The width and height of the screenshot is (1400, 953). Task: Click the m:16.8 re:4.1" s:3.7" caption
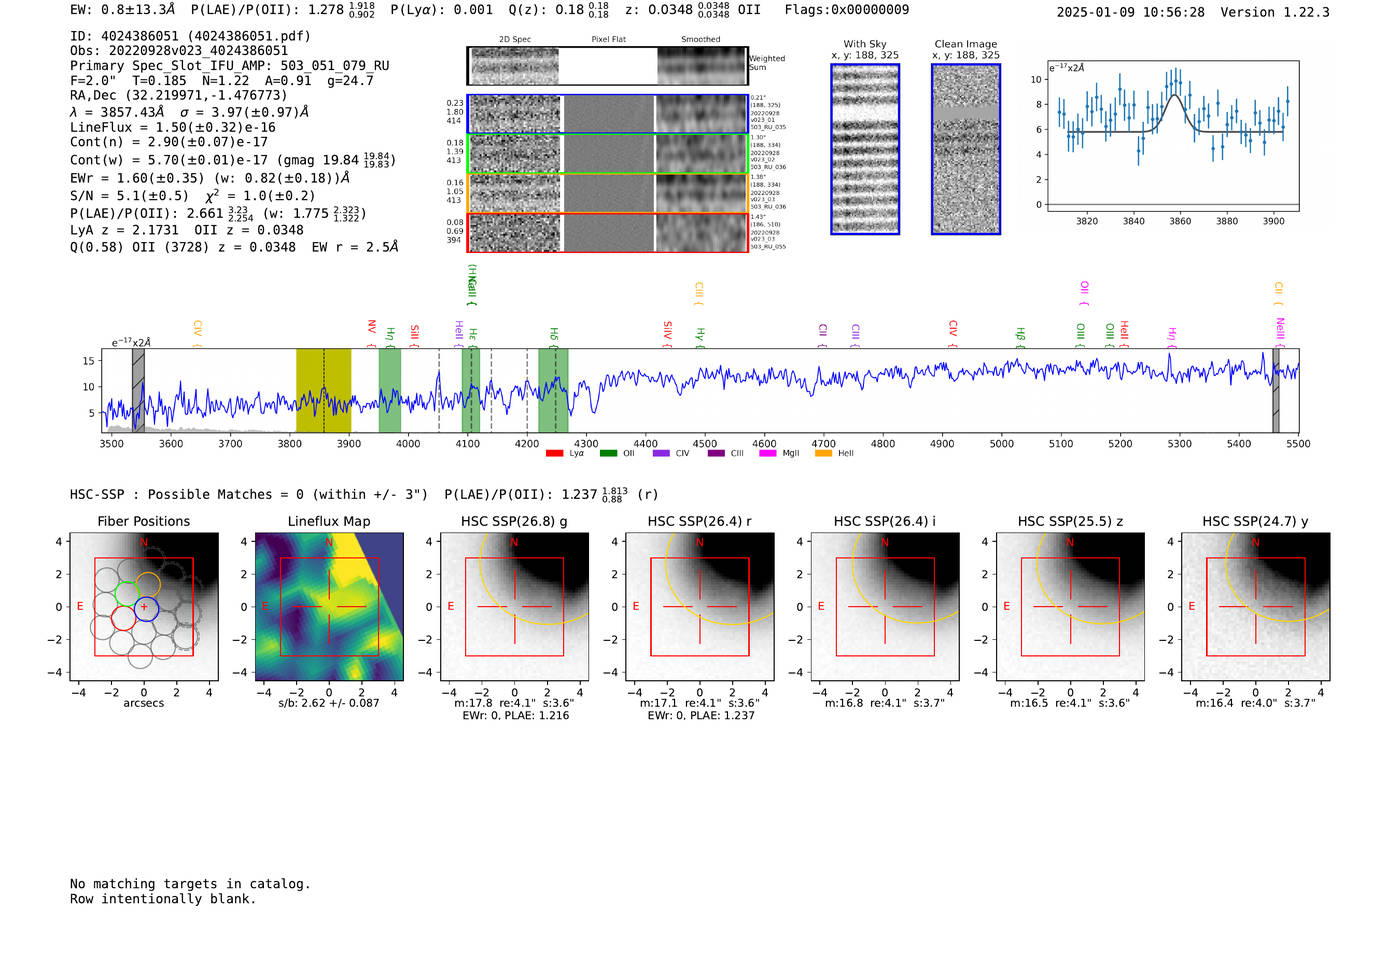pyautogui.click(x=885, y=703)
